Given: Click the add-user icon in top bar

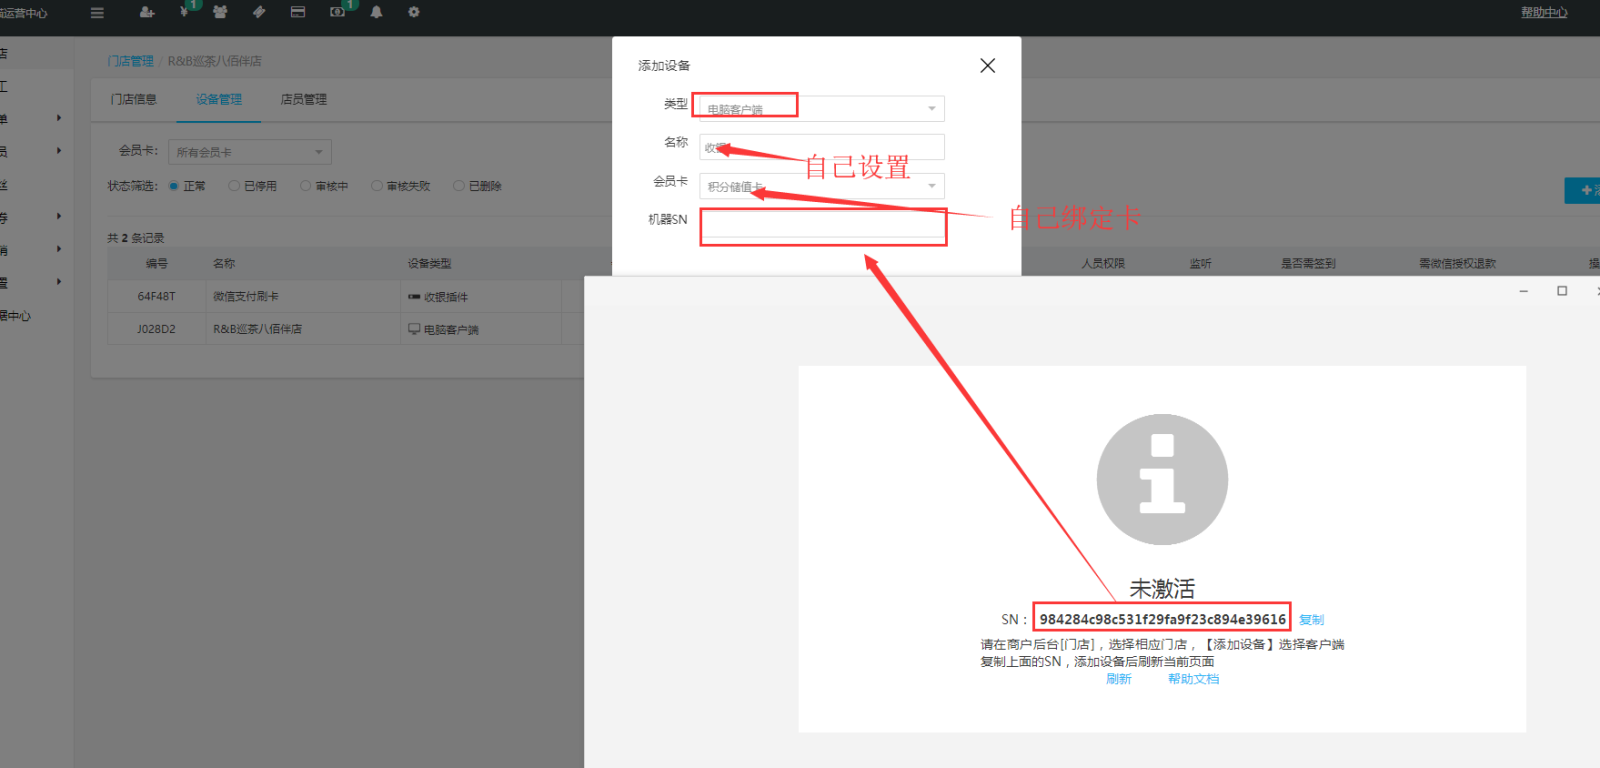Looking at the screenshot, I should (x=147, y=12).
